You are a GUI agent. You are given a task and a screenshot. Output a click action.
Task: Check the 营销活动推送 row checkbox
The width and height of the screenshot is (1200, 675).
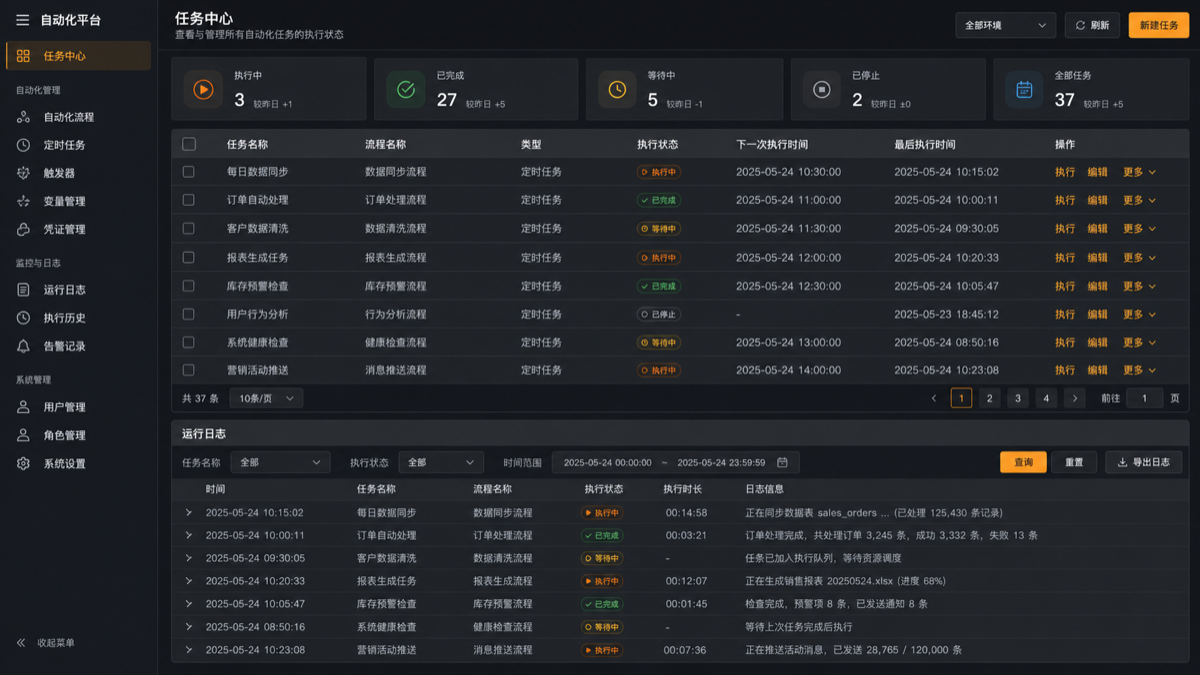point(188,370)
